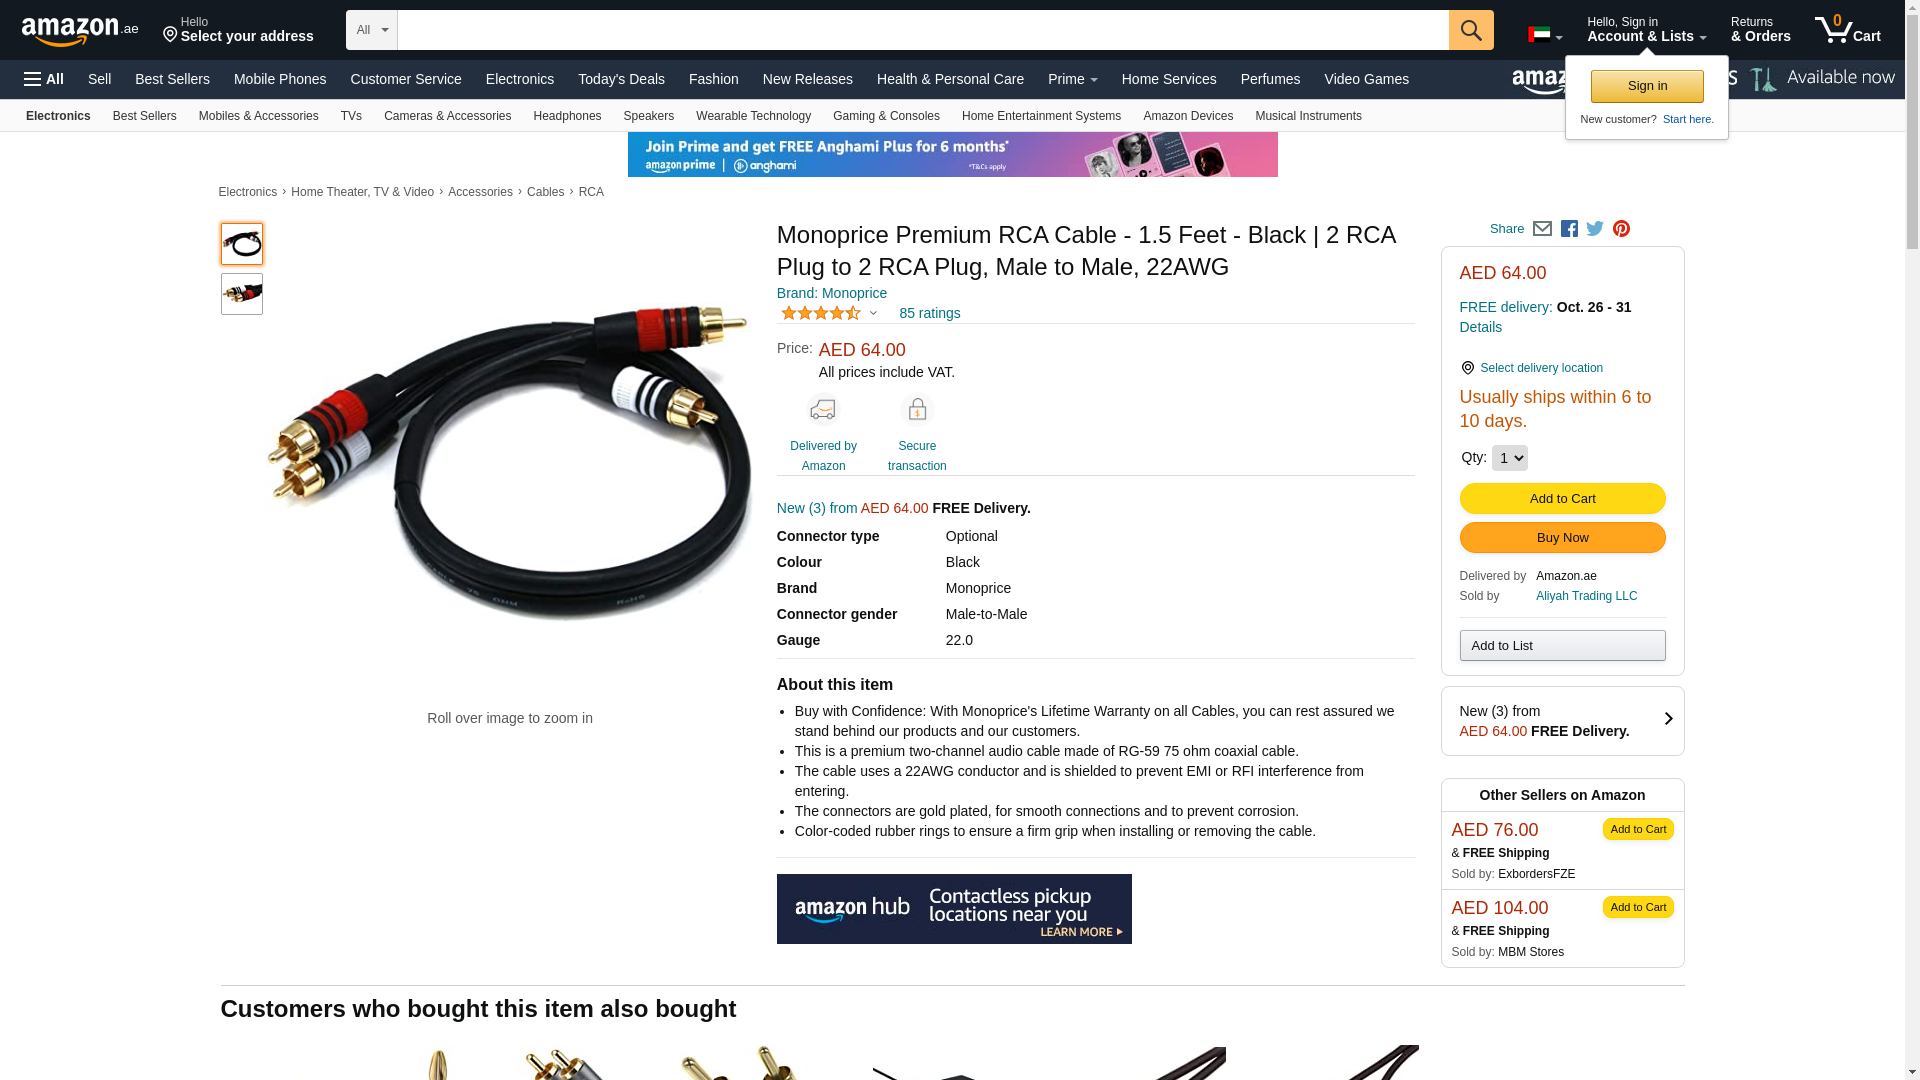Share product on Pinterest icon
Viewport: 1920px width, 1080px height.
coord(1621,229)
